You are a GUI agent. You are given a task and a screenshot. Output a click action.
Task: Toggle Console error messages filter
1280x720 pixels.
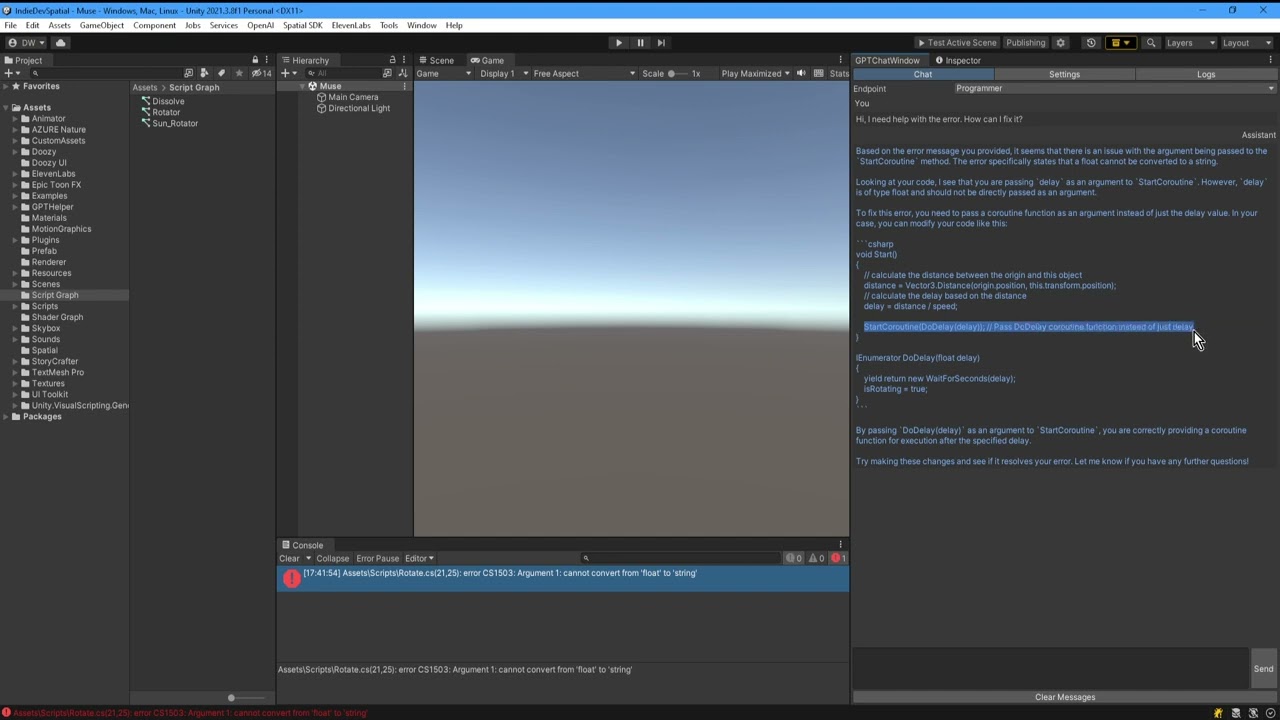click(x=838, y=558)
